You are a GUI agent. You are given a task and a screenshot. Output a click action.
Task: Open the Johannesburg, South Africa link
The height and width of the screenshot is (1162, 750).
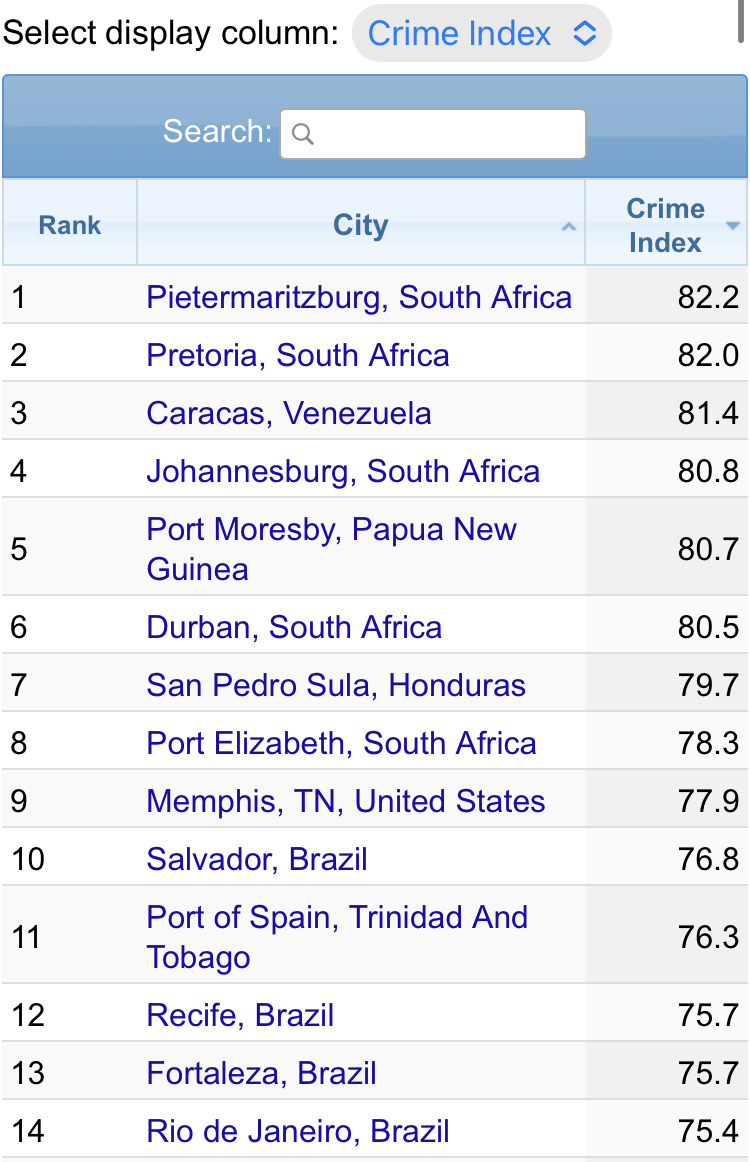click(343, 471)
